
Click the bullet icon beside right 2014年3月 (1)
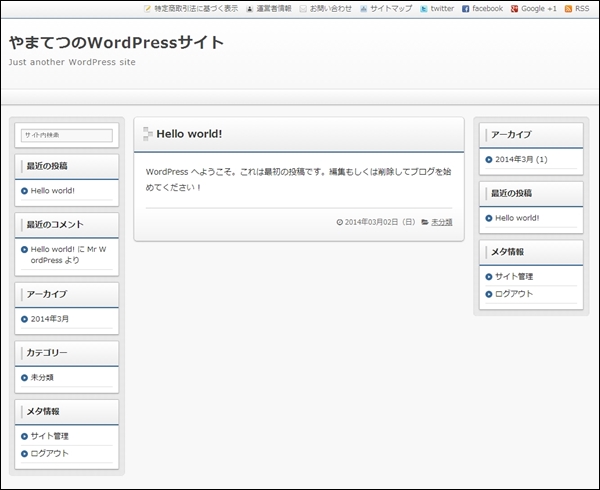489,160
